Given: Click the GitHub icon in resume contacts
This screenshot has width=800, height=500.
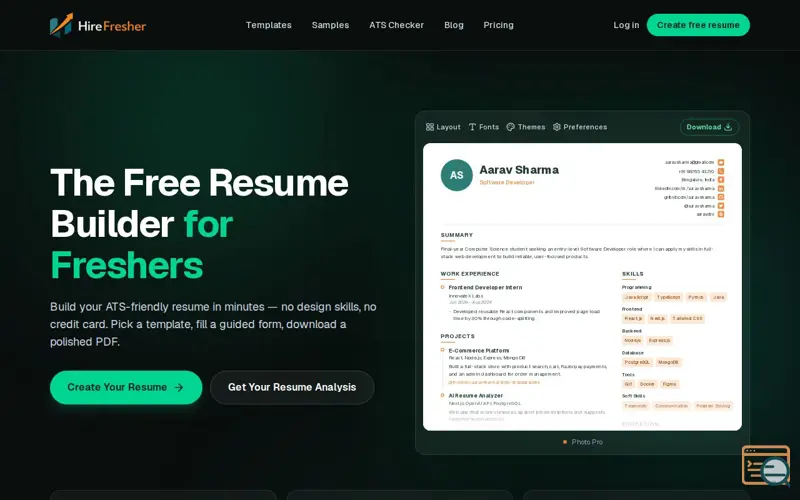Looking at the screenshot, I should [721, 197].
